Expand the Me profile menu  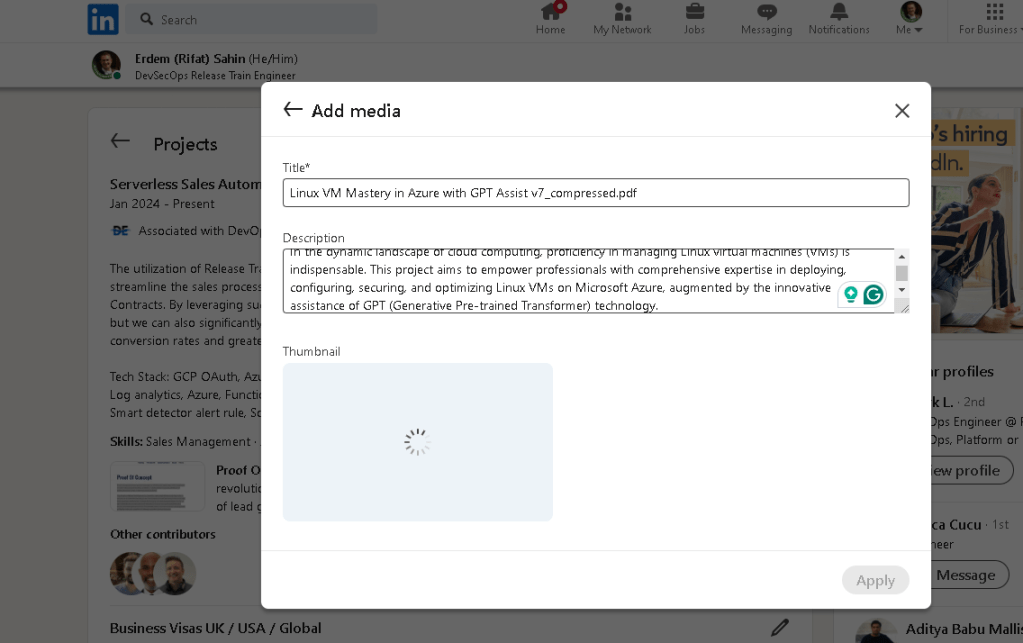[909, 29]
